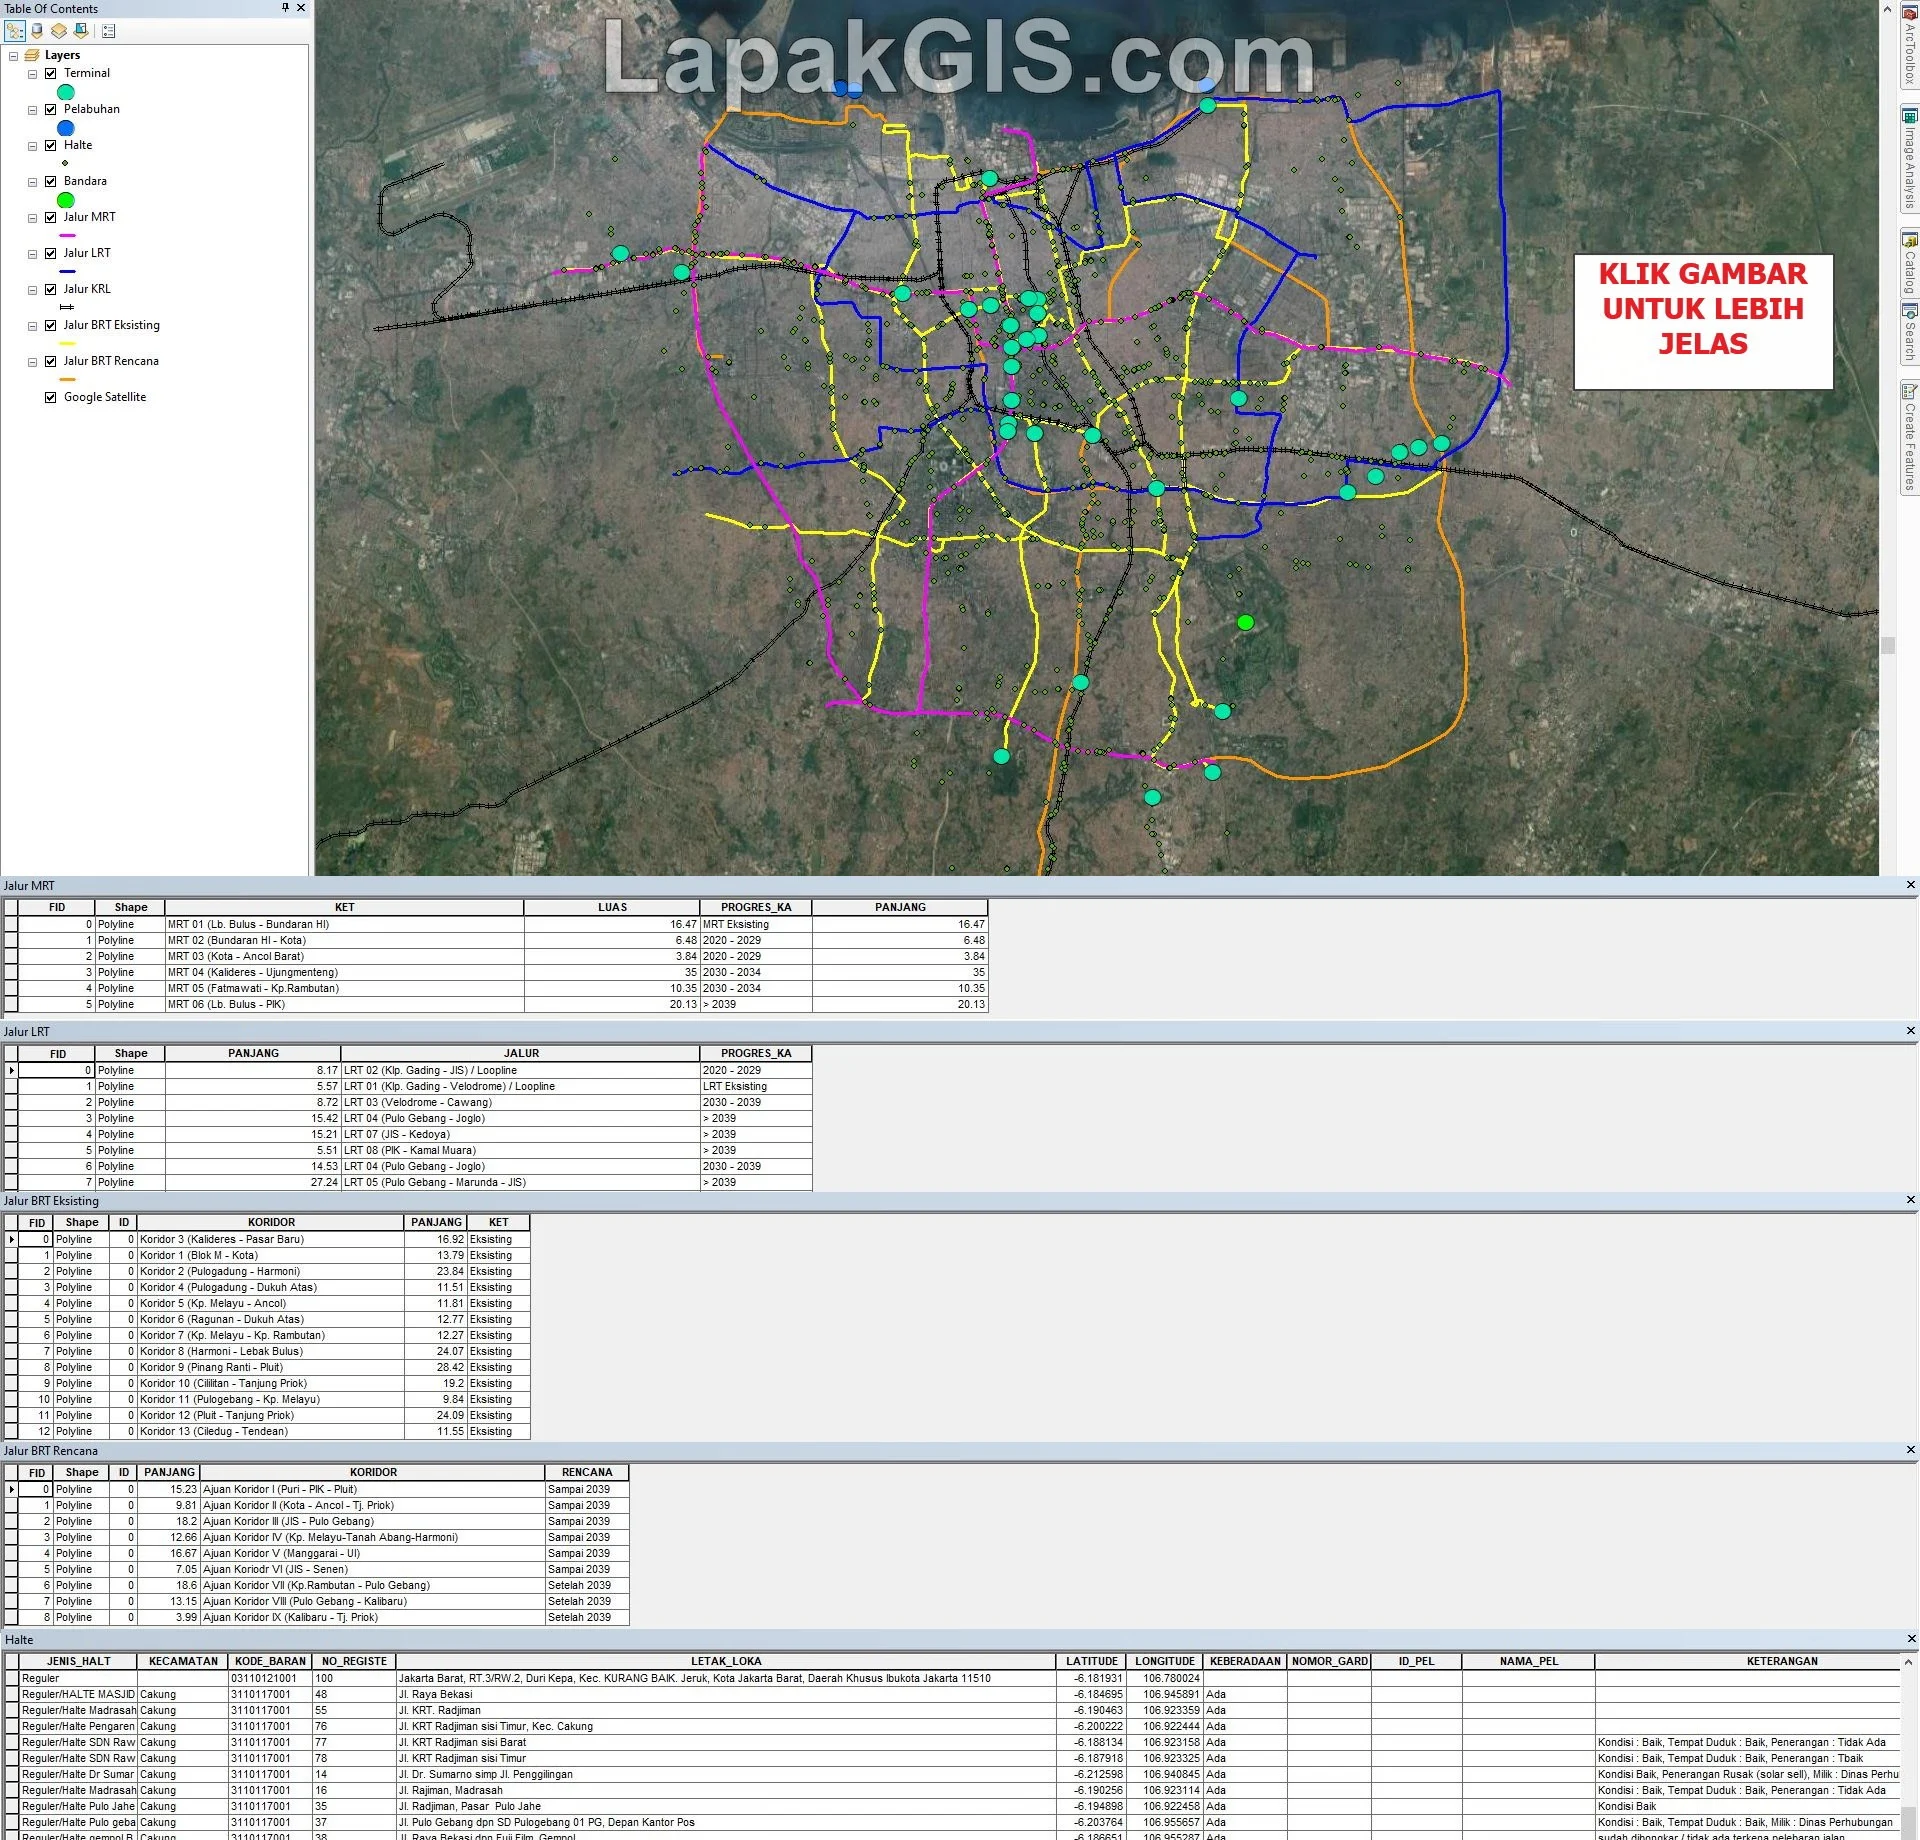Viewport: 1920px width, 1840px height.
Task: Open the ArcToolbox side tab
Action: (1909, 45)
